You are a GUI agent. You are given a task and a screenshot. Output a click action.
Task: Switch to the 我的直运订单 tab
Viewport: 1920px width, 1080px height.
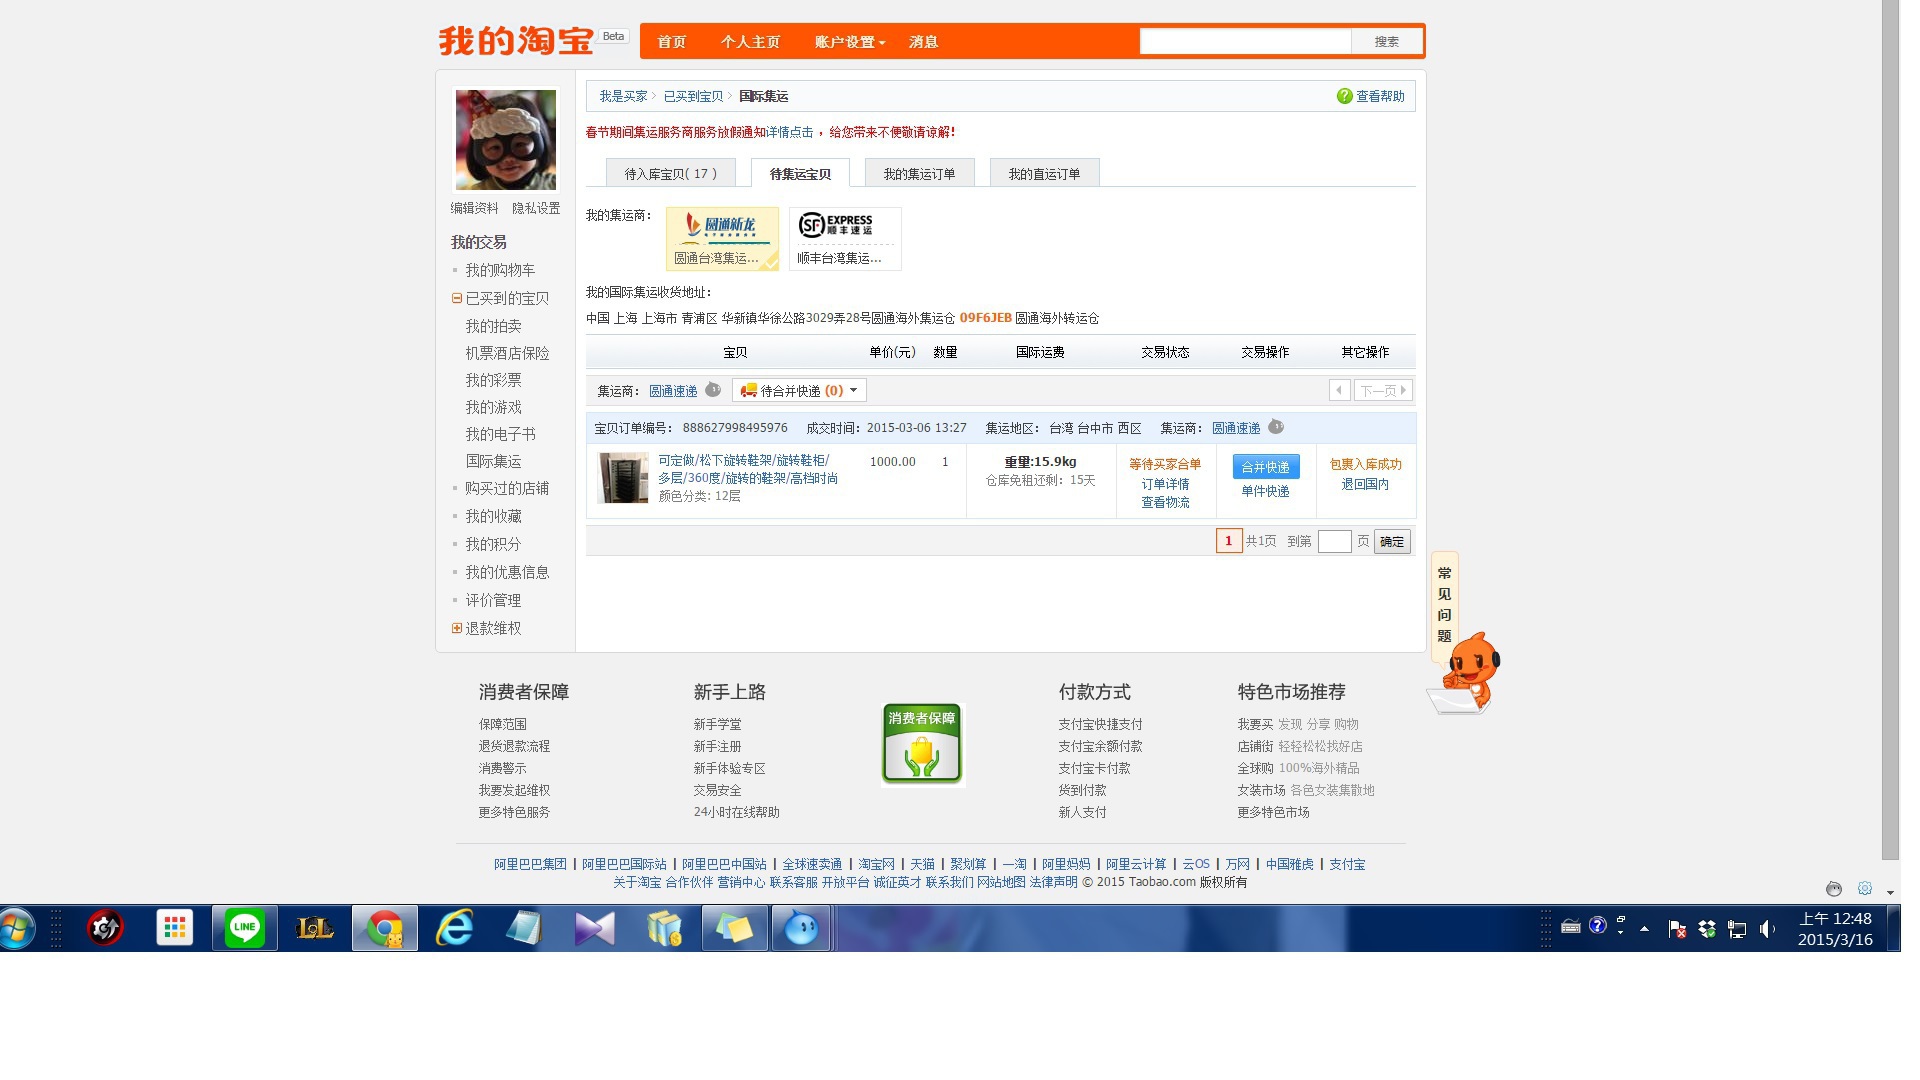[1044, 173]
